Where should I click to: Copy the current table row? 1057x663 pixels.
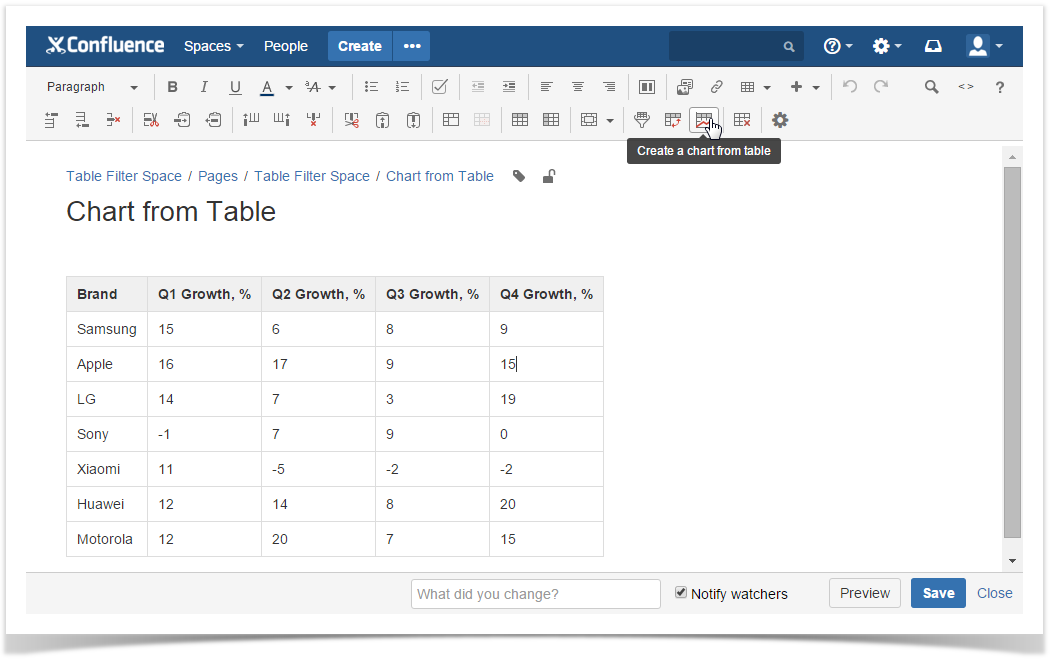coord(182,121)
